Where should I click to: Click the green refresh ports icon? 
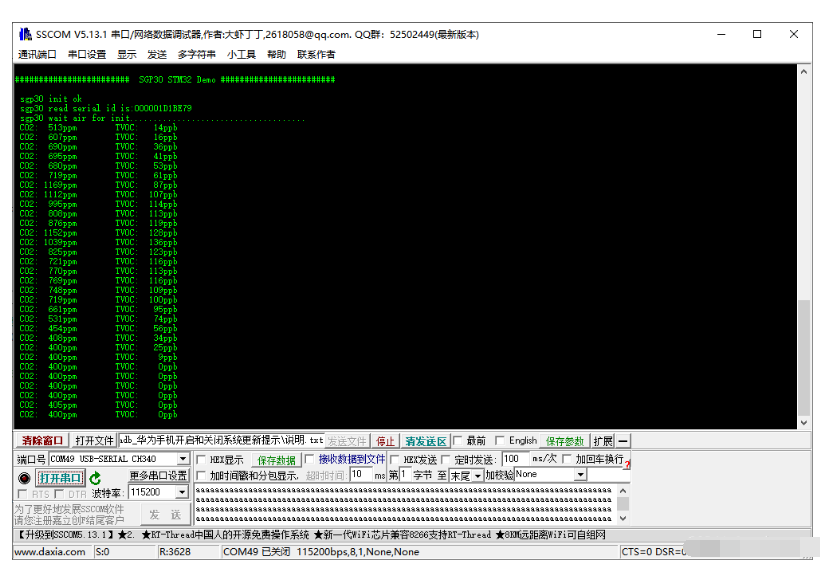point(95,478)
